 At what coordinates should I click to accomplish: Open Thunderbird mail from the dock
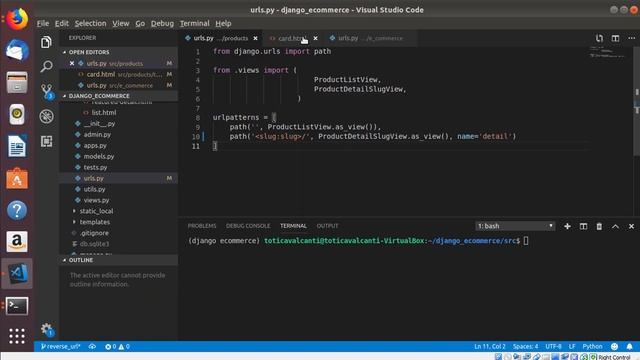[x=17, y=51]
